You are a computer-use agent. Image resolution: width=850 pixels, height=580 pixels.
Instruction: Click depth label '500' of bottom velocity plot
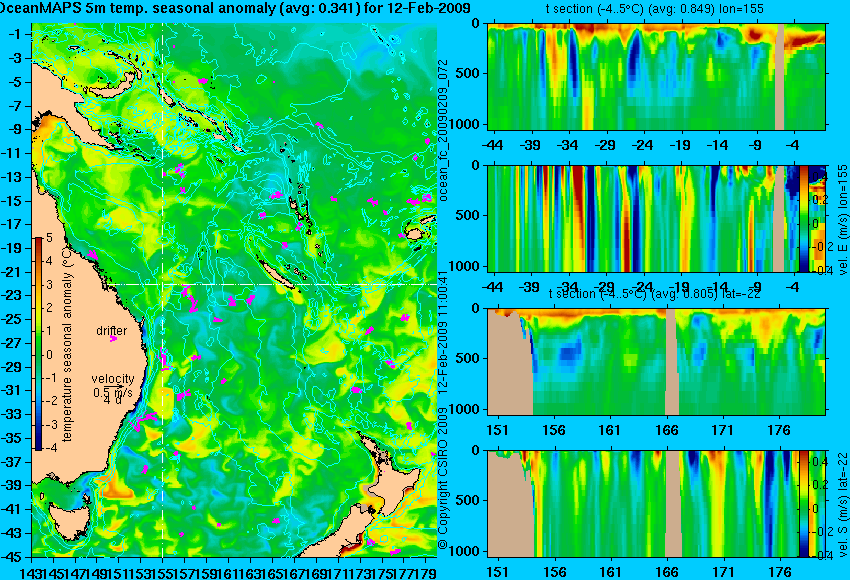pyautogui.click(x=468, y=500)
